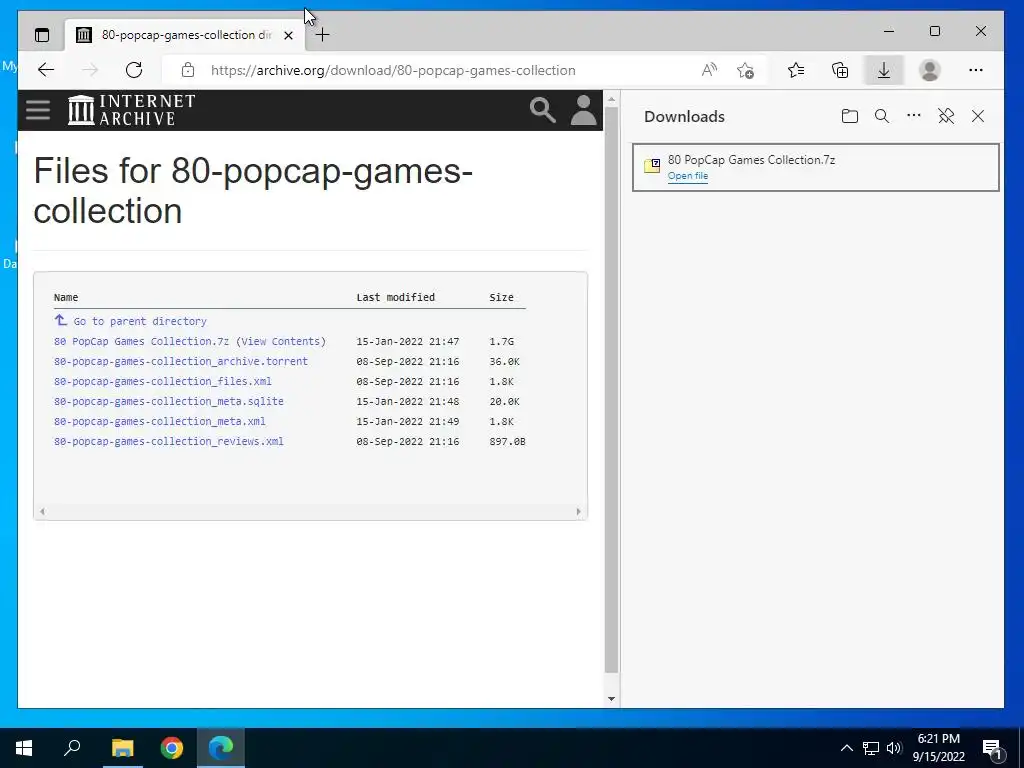Open the Internet Archive hamburger menu

click(38, 110)
